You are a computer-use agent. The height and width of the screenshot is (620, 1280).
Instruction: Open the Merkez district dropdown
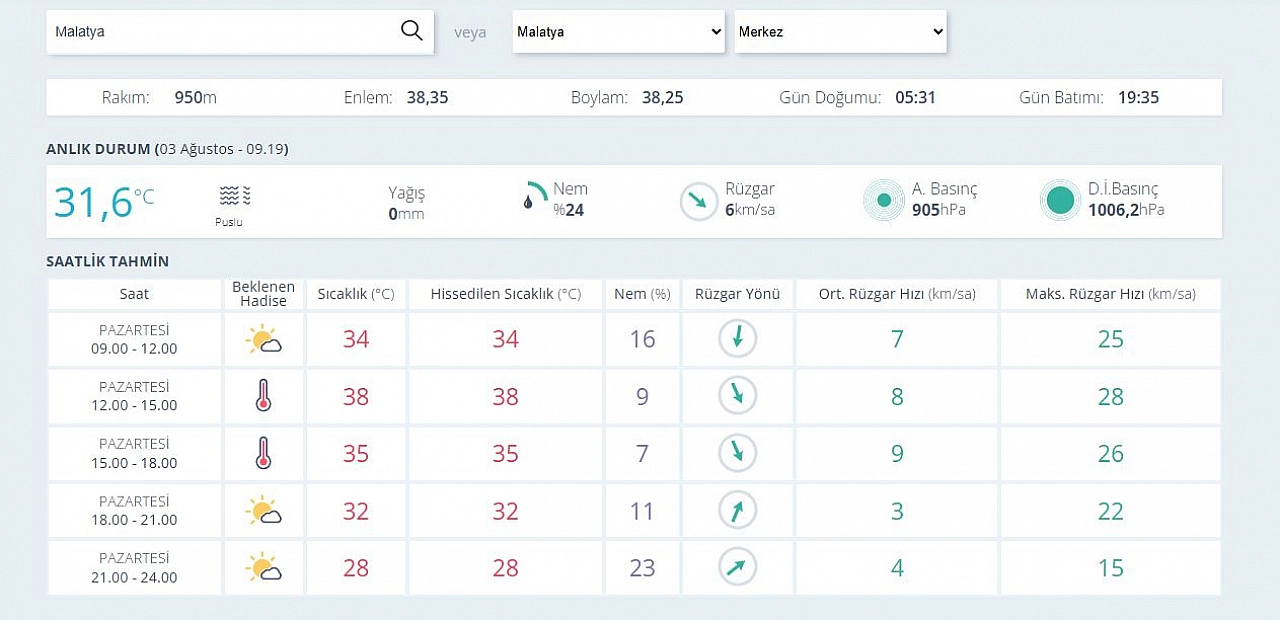pyautogui.click(x=840, y=32)
